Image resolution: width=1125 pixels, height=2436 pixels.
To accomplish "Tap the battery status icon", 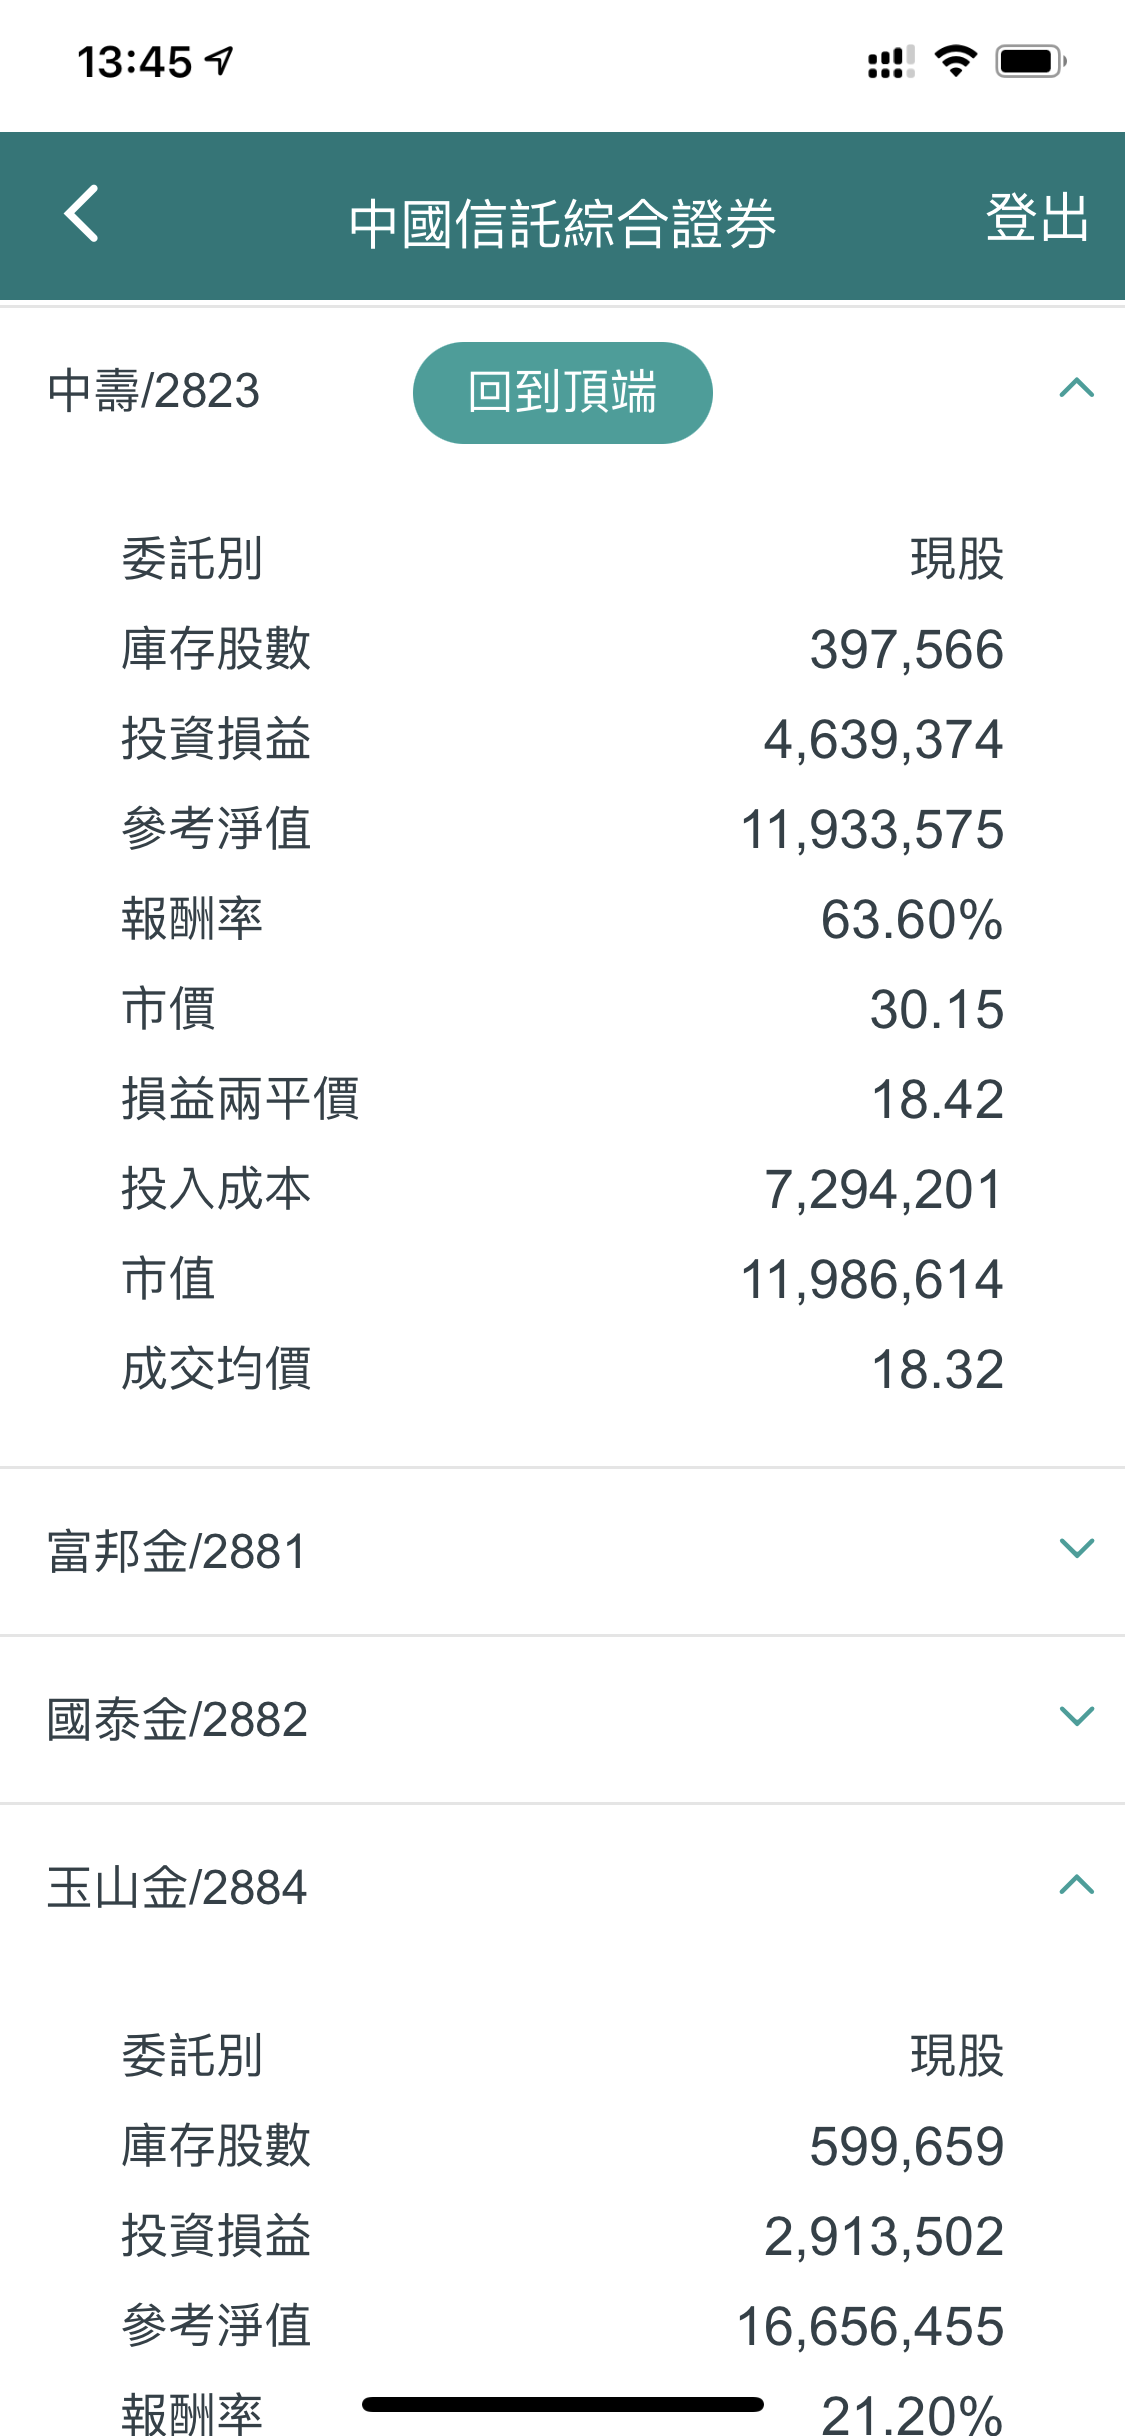I will [x=1031, y=62].
